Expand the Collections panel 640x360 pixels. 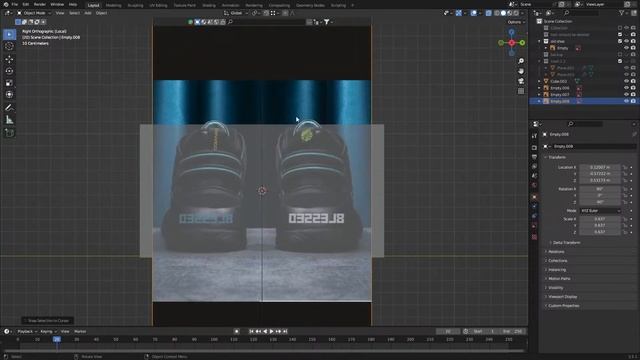[x=556, y=260]
